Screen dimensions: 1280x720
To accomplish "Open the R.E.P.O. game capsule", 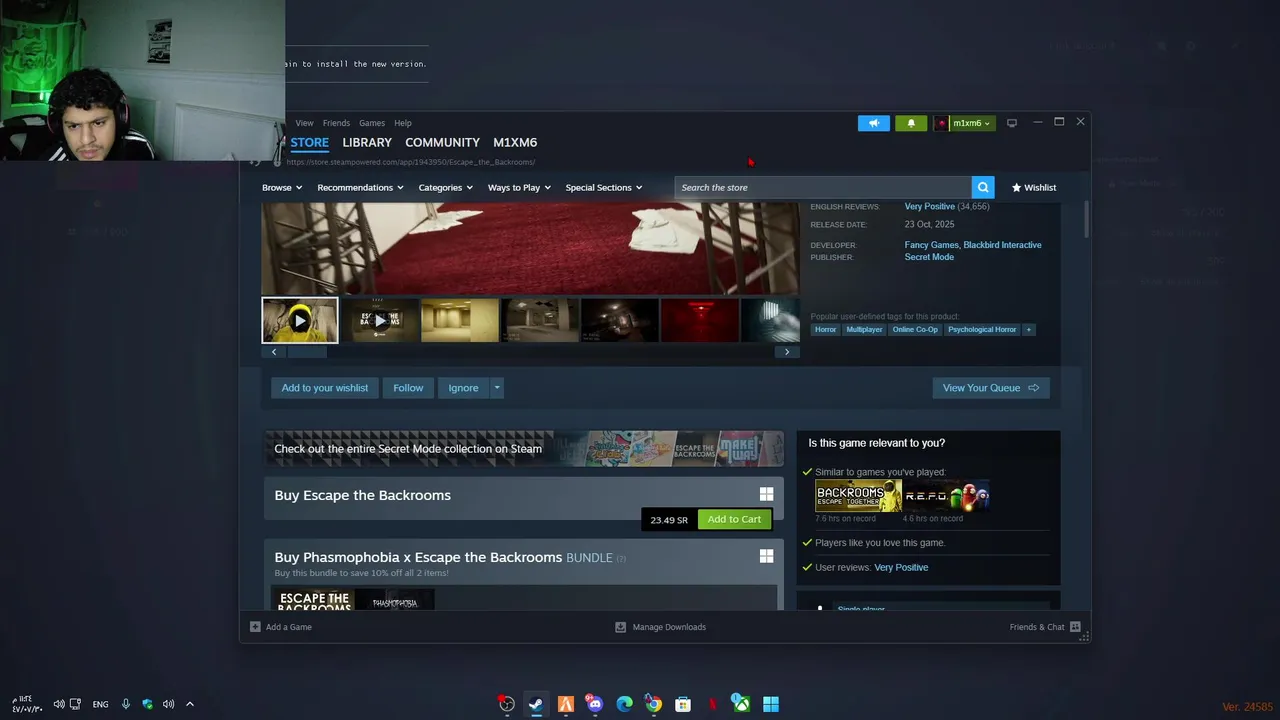I will tap(946, 496).
